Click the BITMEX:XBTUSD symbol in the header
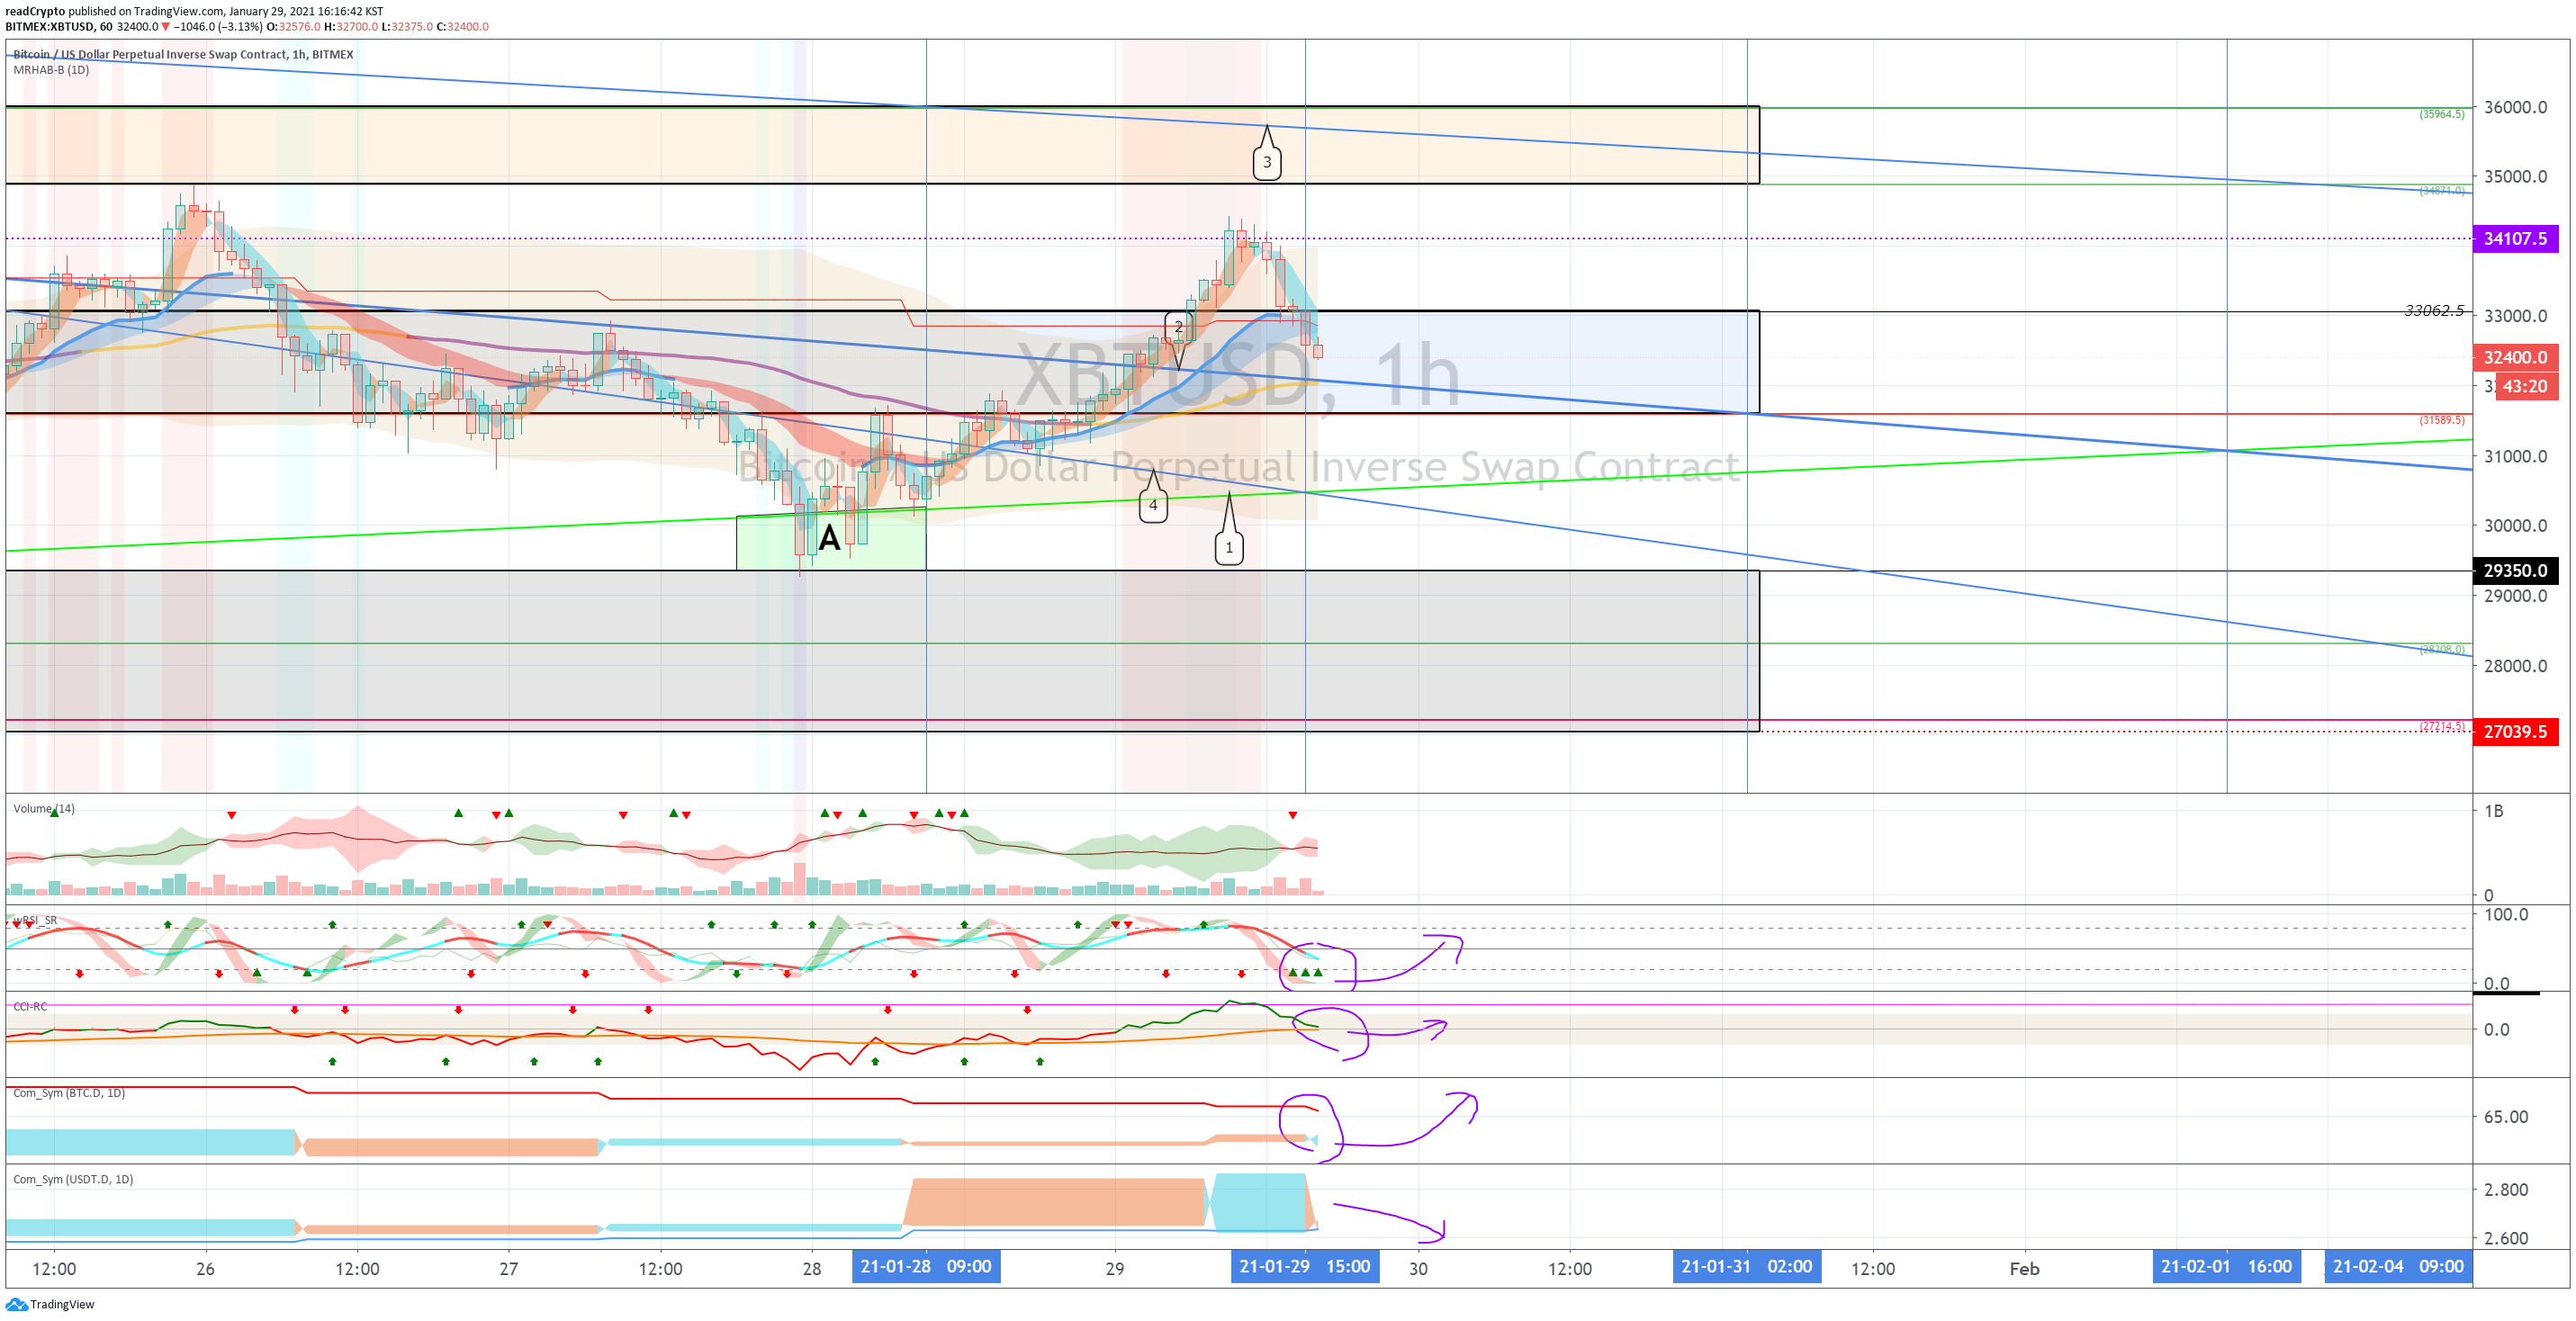The image size is (2576, 1321). [x=49, y=27]
